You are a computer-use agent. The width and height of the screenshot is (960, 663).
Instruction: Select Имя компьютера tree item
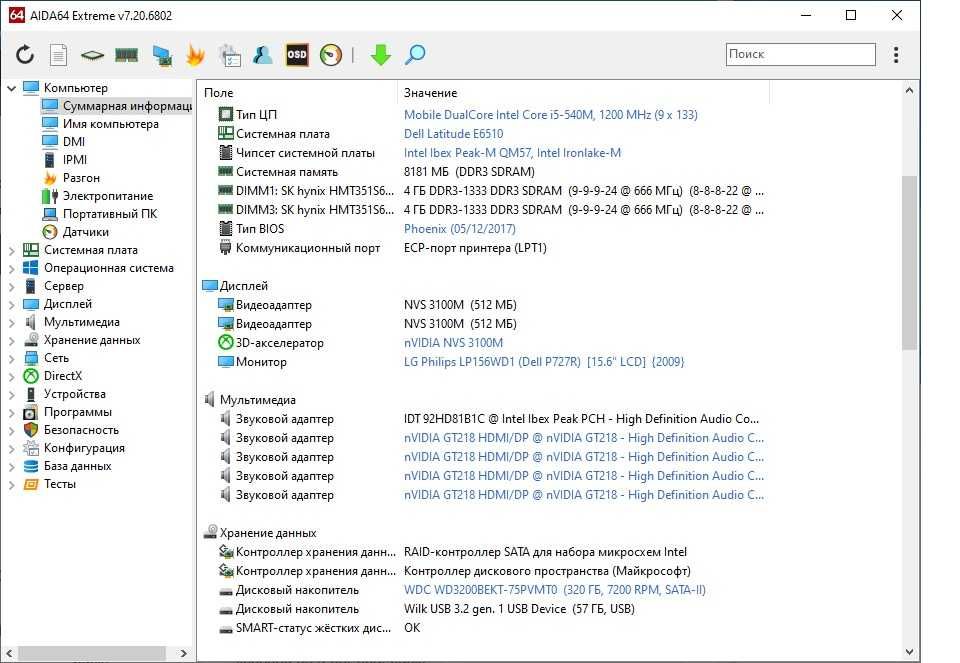(x=110, y=124)
